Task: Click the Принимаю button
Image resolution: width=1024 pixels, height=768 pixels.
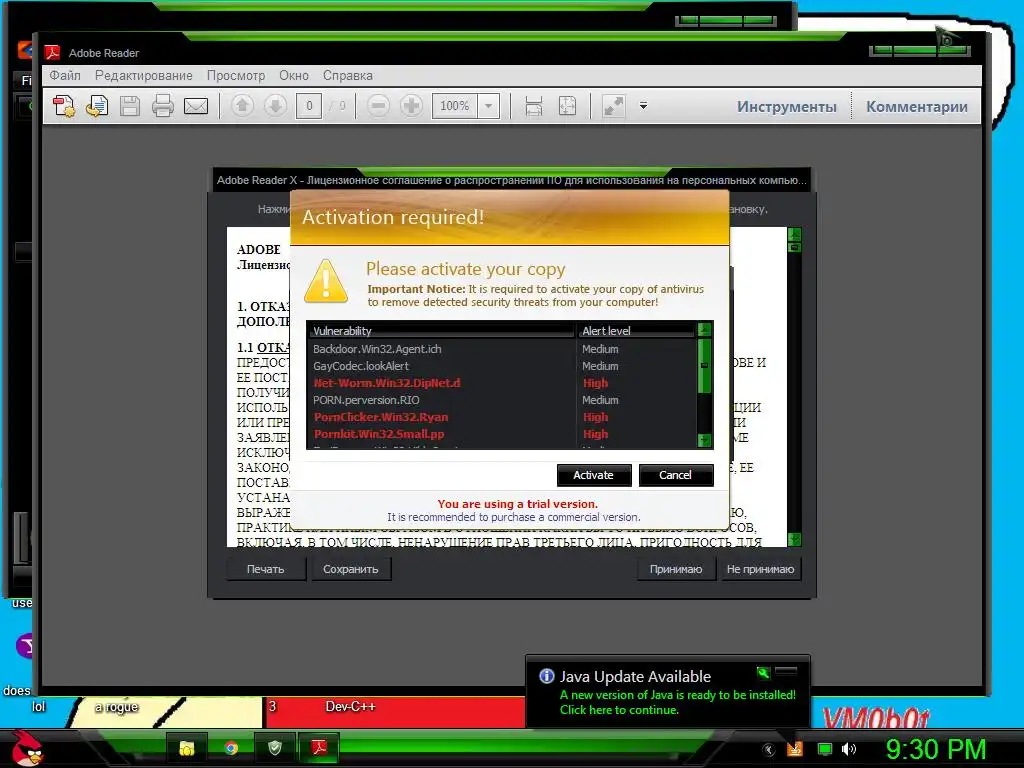Action: click(x=676, y=569)
